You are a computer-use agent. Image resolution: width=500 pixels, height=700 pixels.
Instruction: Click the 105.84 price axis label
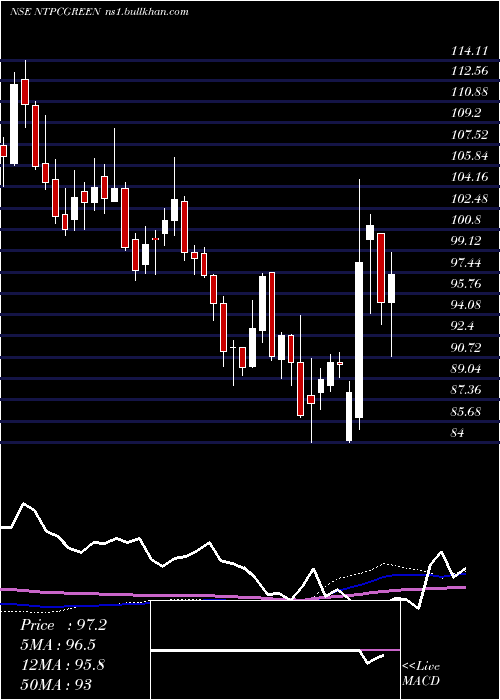coord(469,156)
